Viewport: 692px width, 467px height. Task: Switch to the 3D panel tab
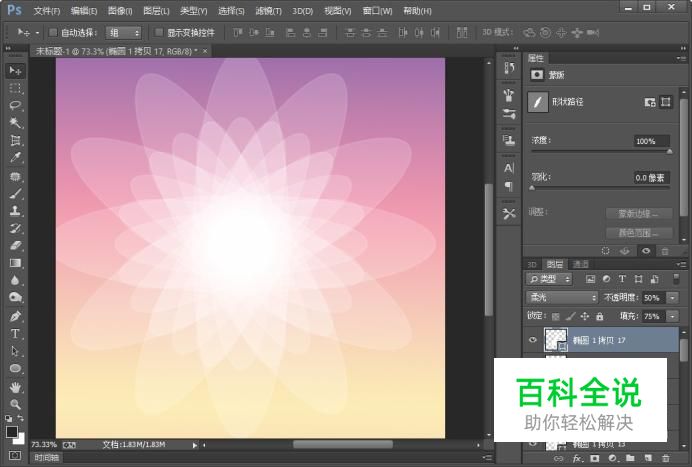[x=532, y=264]
